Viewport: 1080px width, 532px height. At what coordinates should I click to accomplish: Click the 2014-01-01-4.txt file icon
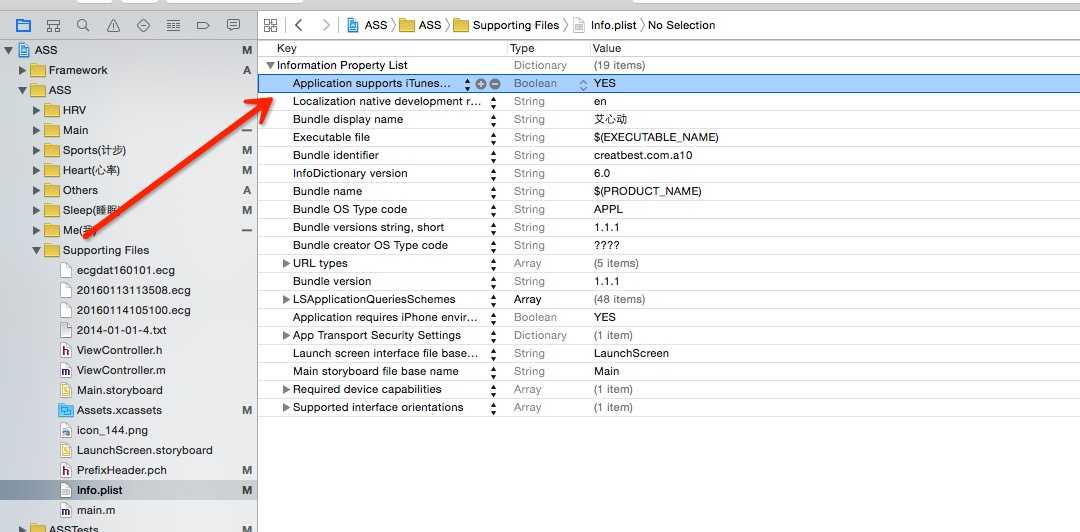tap(65, 330)
